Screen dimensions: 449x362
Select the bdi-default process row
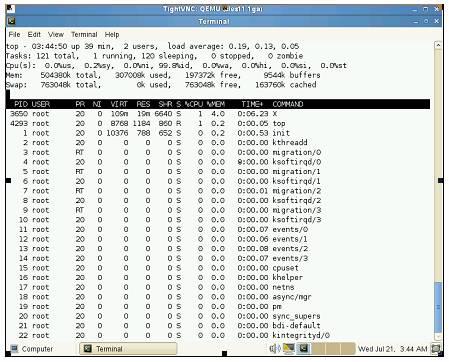[x=218, y=326]
